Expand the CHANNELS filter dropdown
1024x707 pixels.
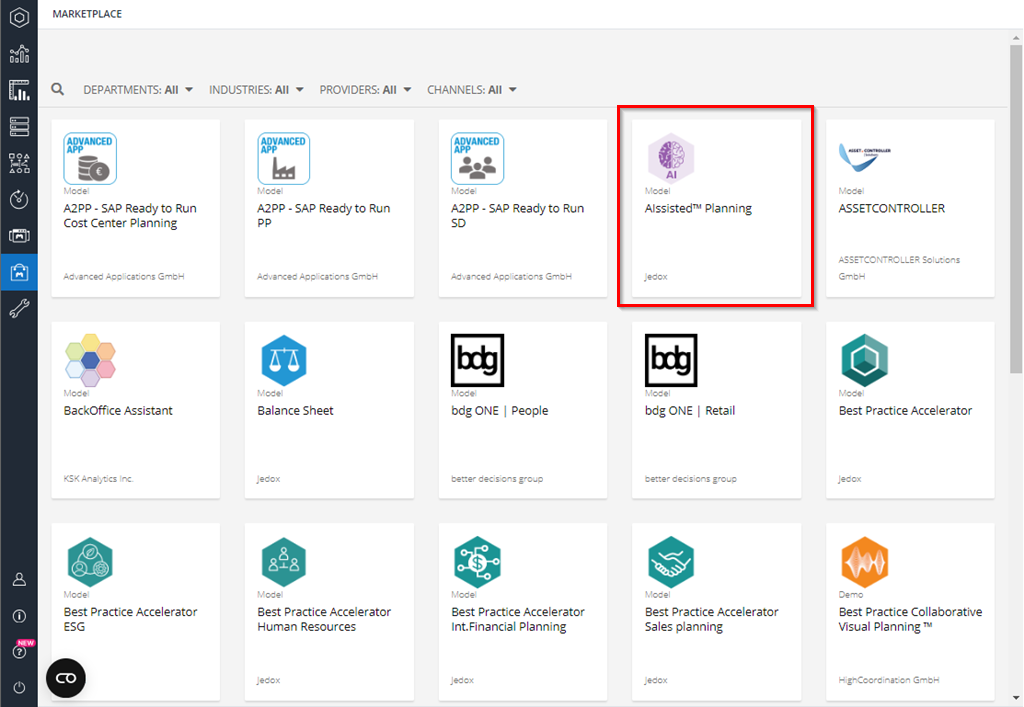pos(472,90)
